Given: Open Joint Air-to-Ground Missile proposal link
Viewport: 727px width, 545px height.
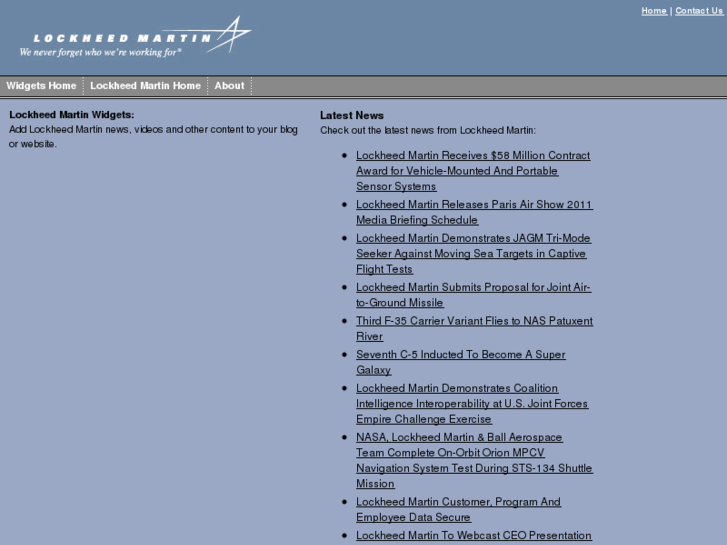Looking at the screenshot, I should [473, 295].
